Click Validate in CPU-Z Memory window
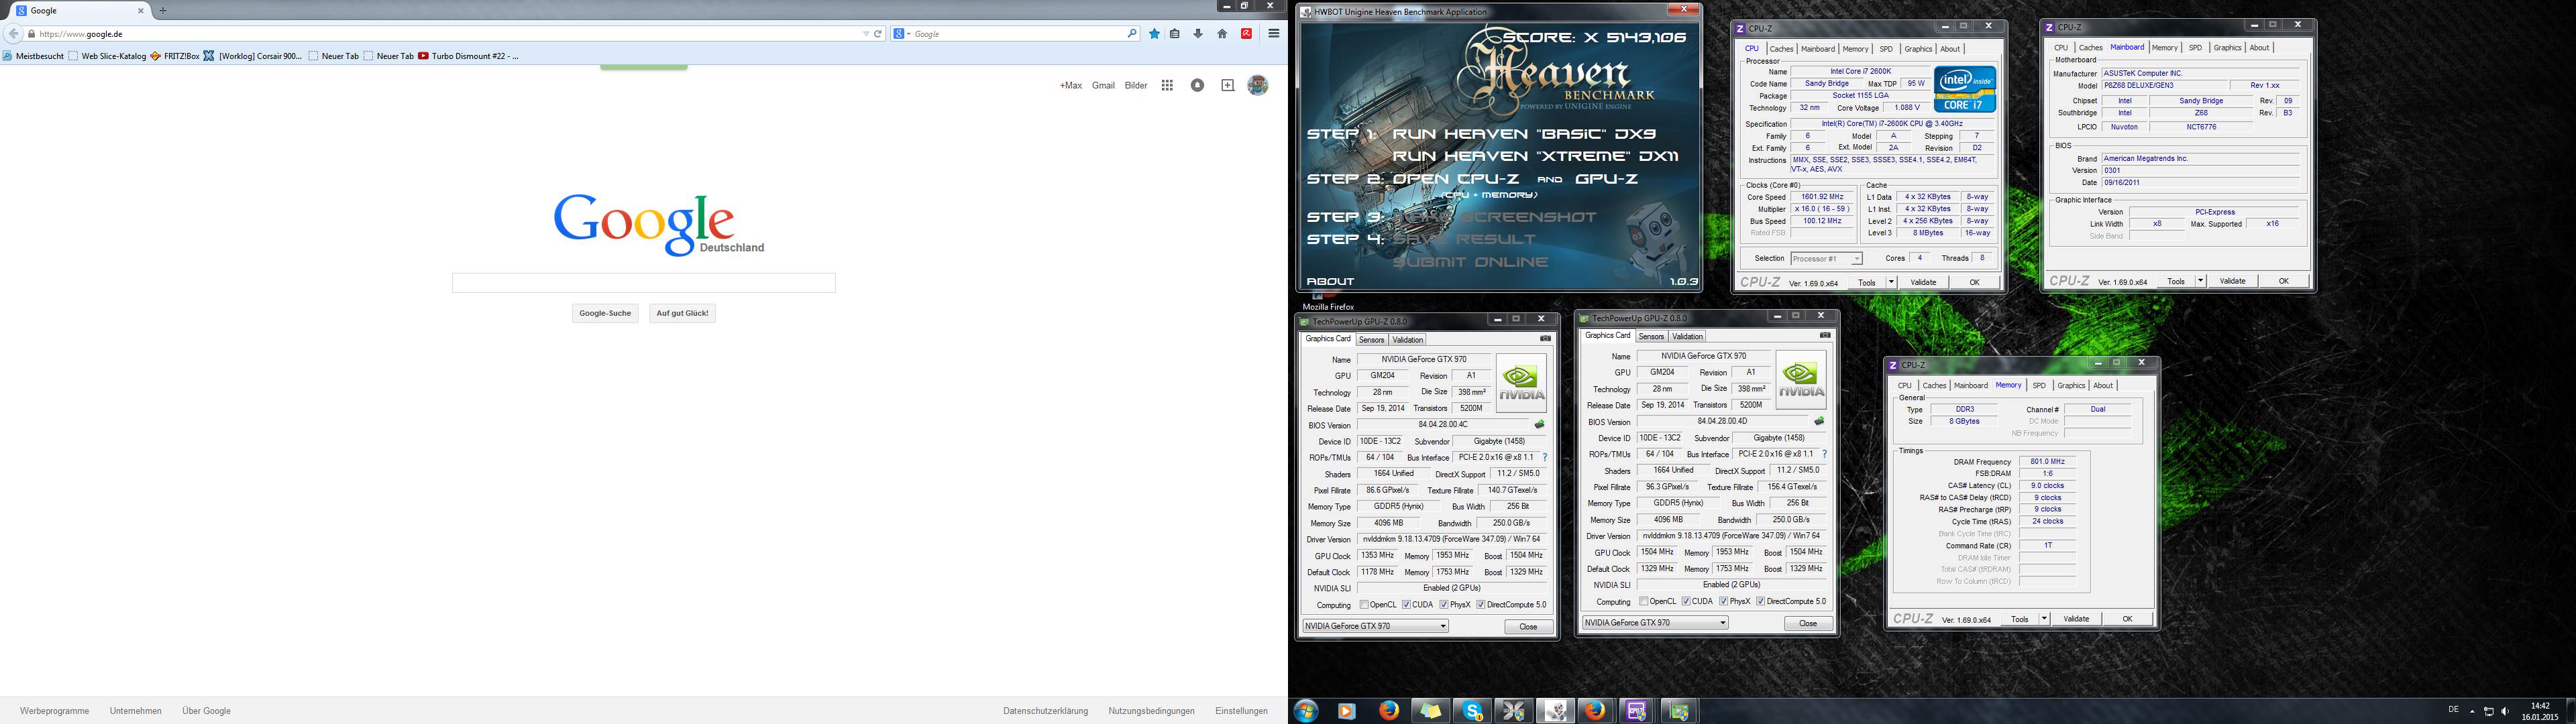Screen dimensions: 2576x724 tap(2076, 620)
